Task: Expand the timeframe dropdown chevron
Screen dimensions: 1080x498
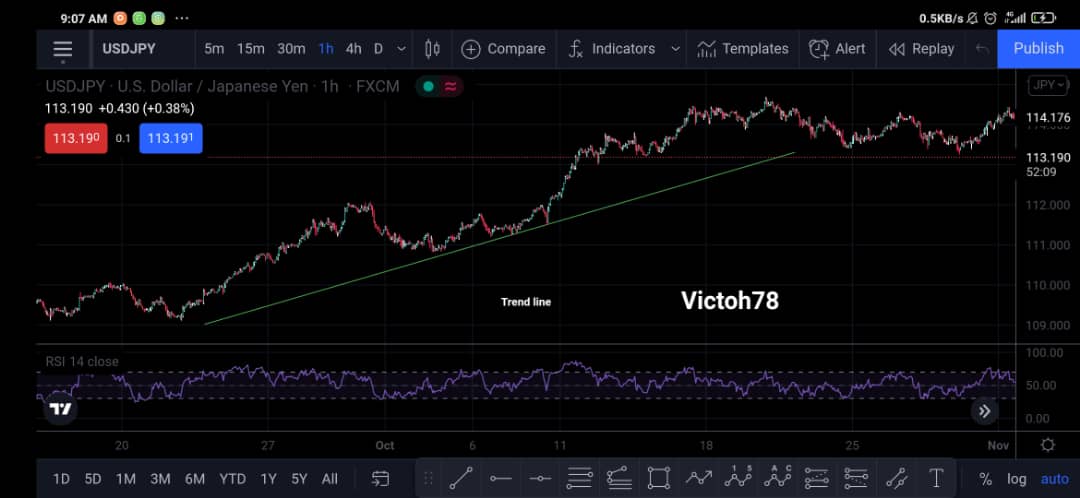Action: (x=402, y=49)
